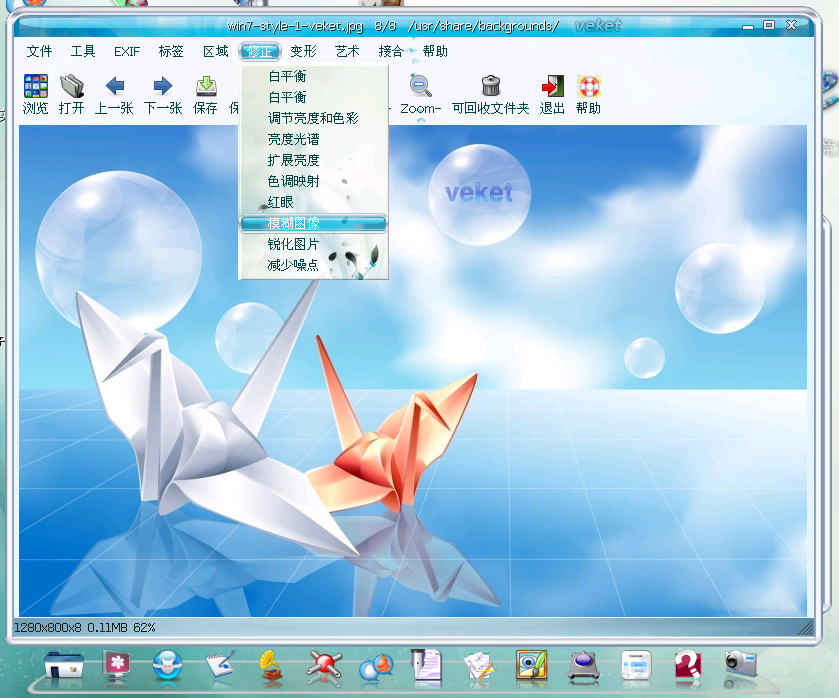Open the notepad with pen dock icon
Image resolution: width=839 pixels, height=698 pixels.
220,665
